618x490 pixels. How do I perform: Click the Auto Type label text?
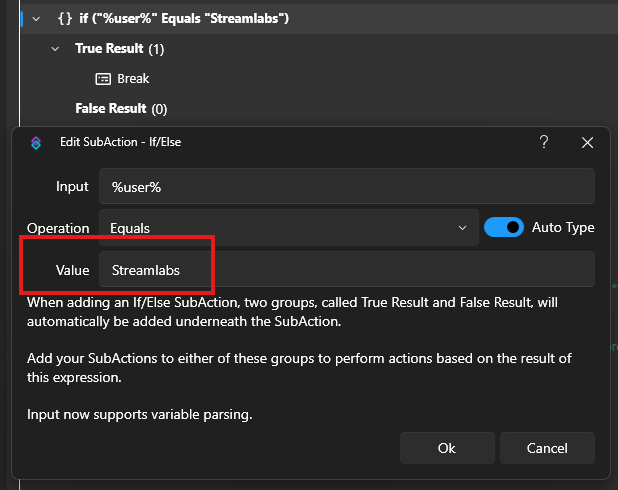point(563,227)
